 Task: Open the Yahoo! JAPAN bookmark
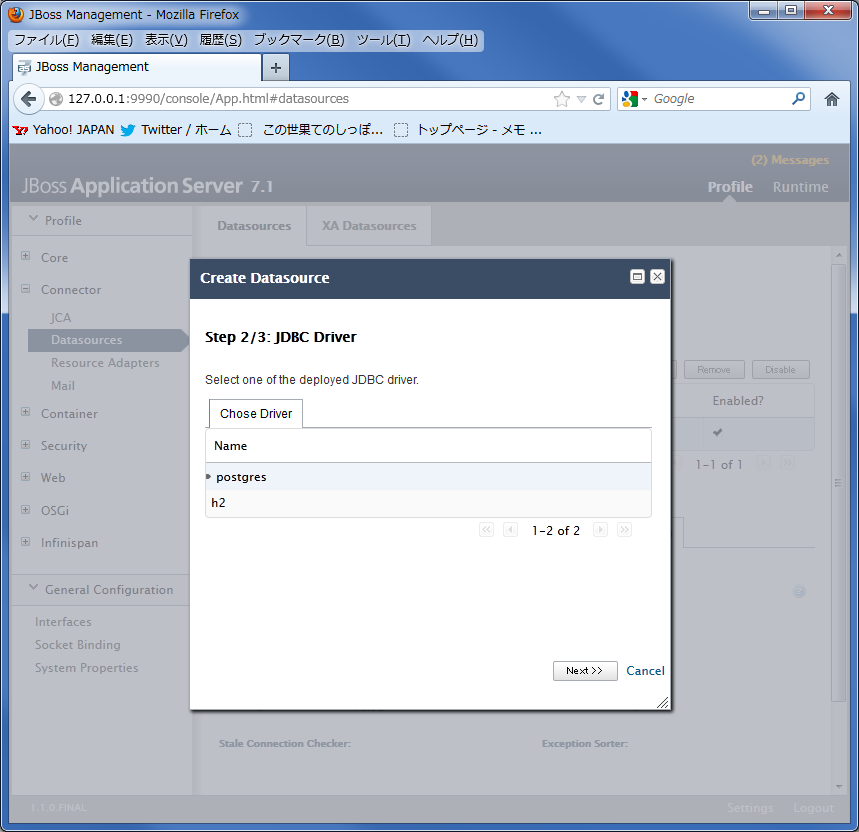point(64,130)
